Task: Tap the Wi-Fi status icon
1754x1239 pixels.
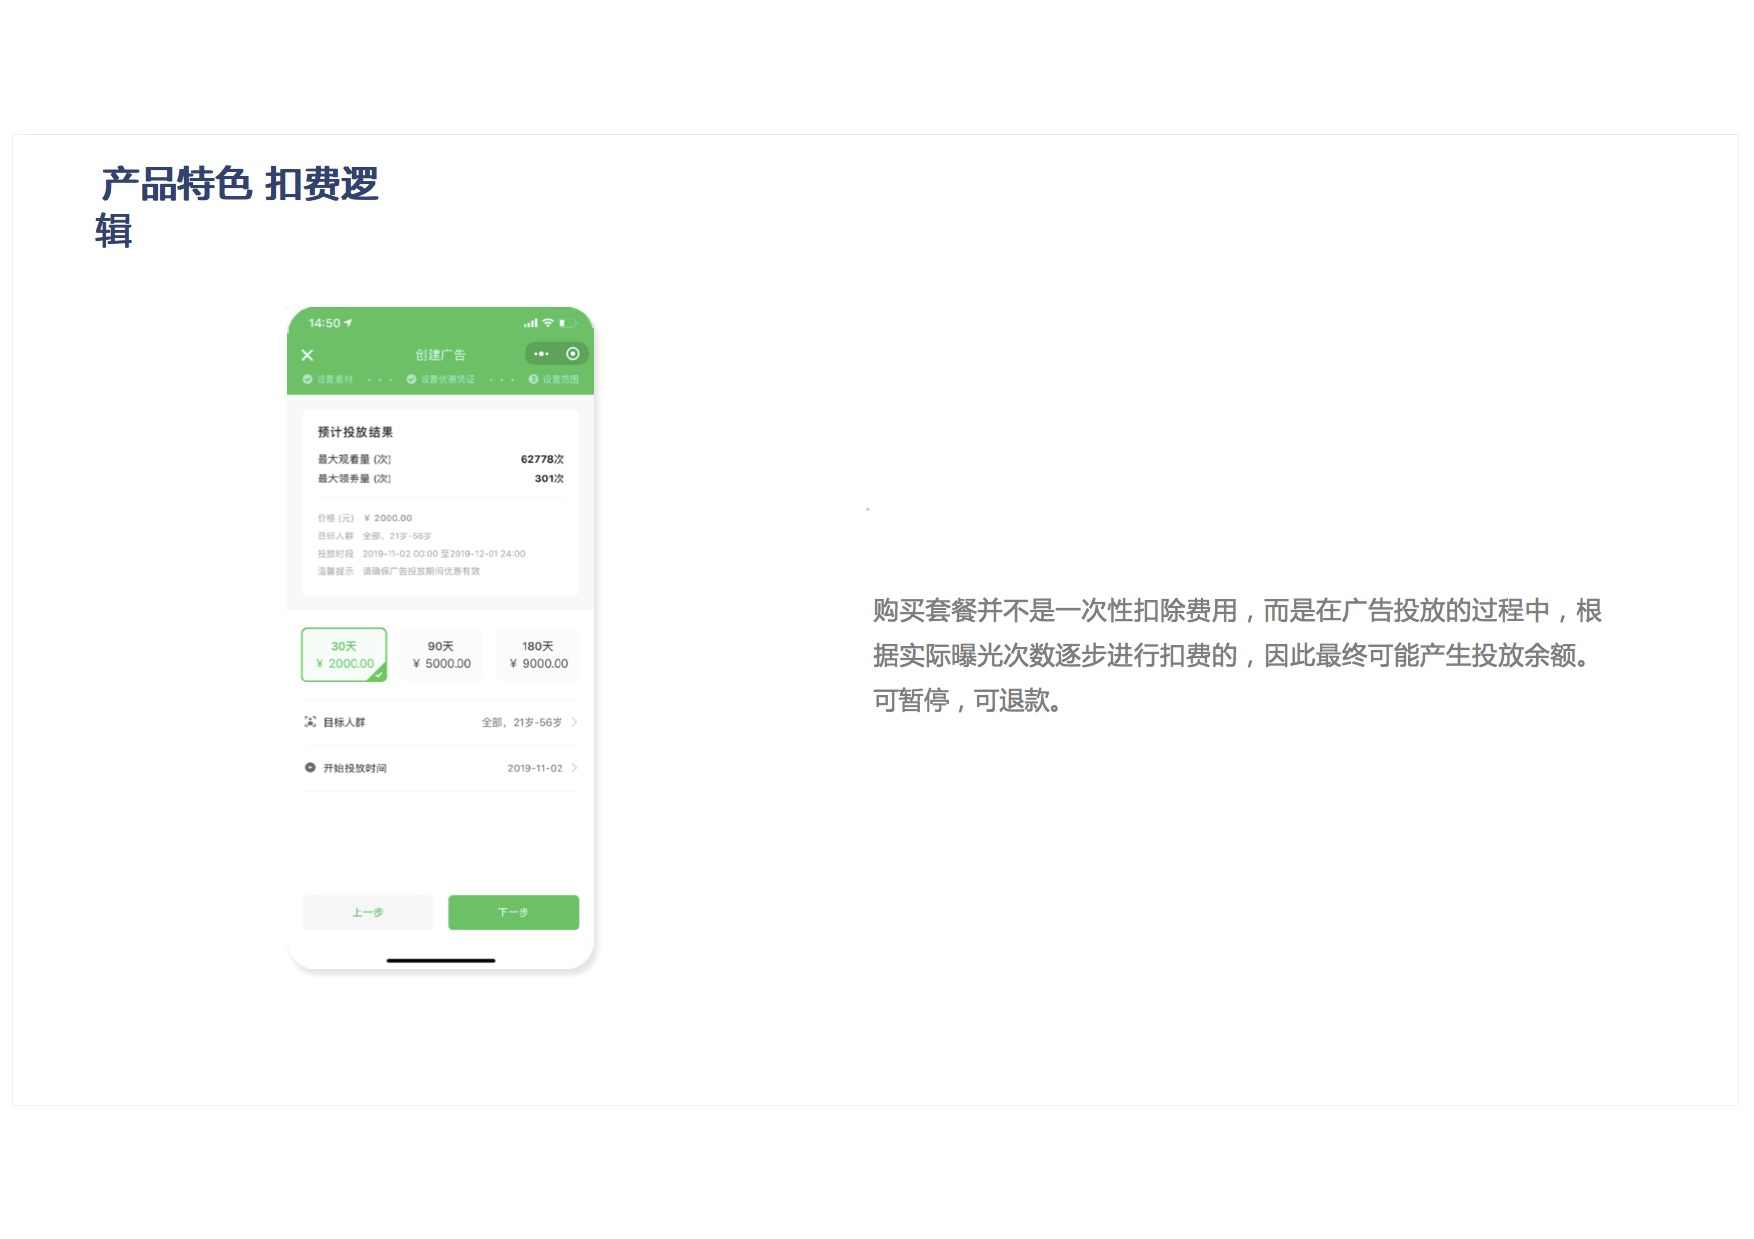Action: [548, 323]
